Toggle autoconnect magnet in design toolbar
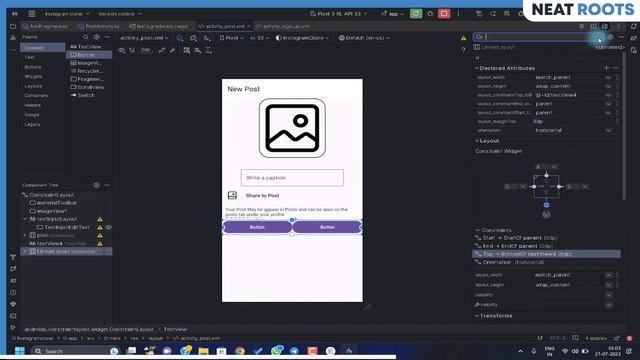The image size is (640, 360). tap(132, 51)
